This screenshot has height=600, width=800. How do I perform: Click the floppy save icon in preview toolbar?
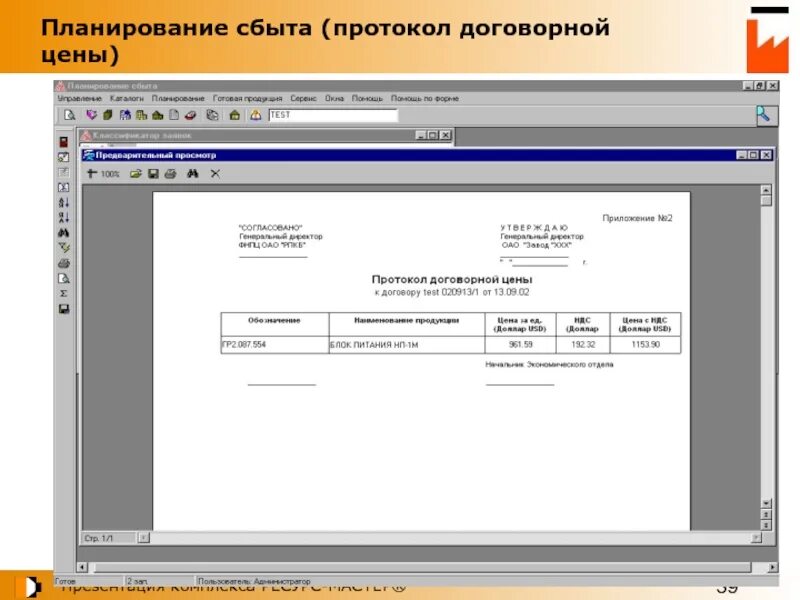153,174
